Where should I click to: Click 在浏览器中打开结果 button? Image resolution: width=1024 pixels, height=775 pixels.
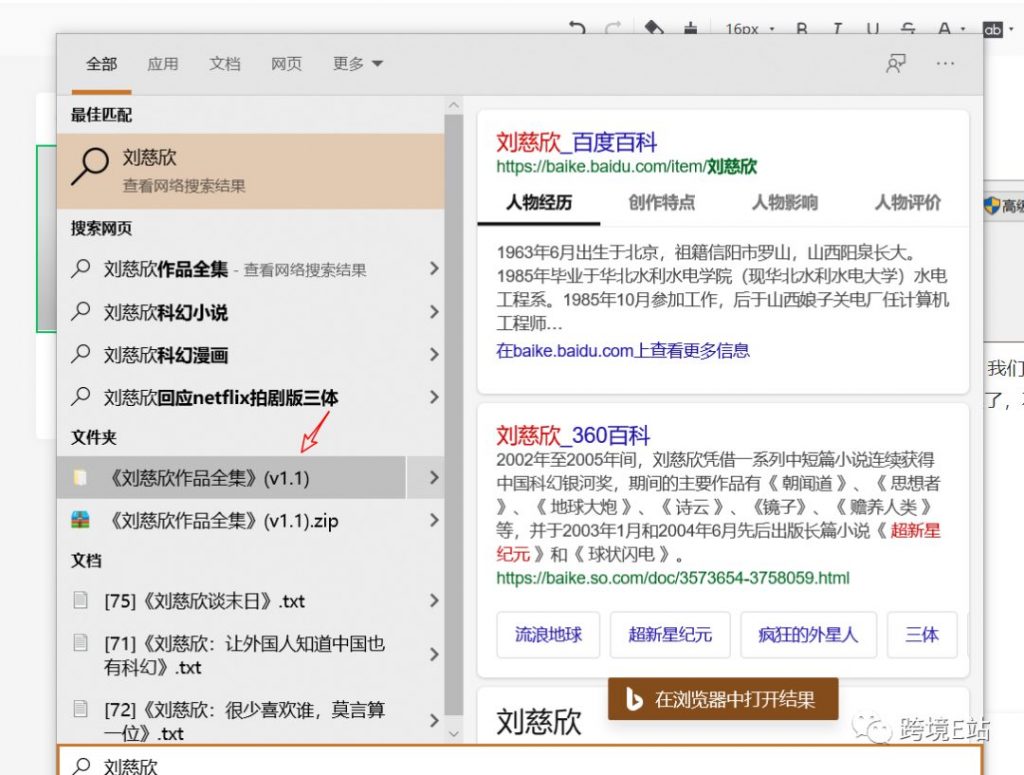pyautogui.click(x=723, y=699)
